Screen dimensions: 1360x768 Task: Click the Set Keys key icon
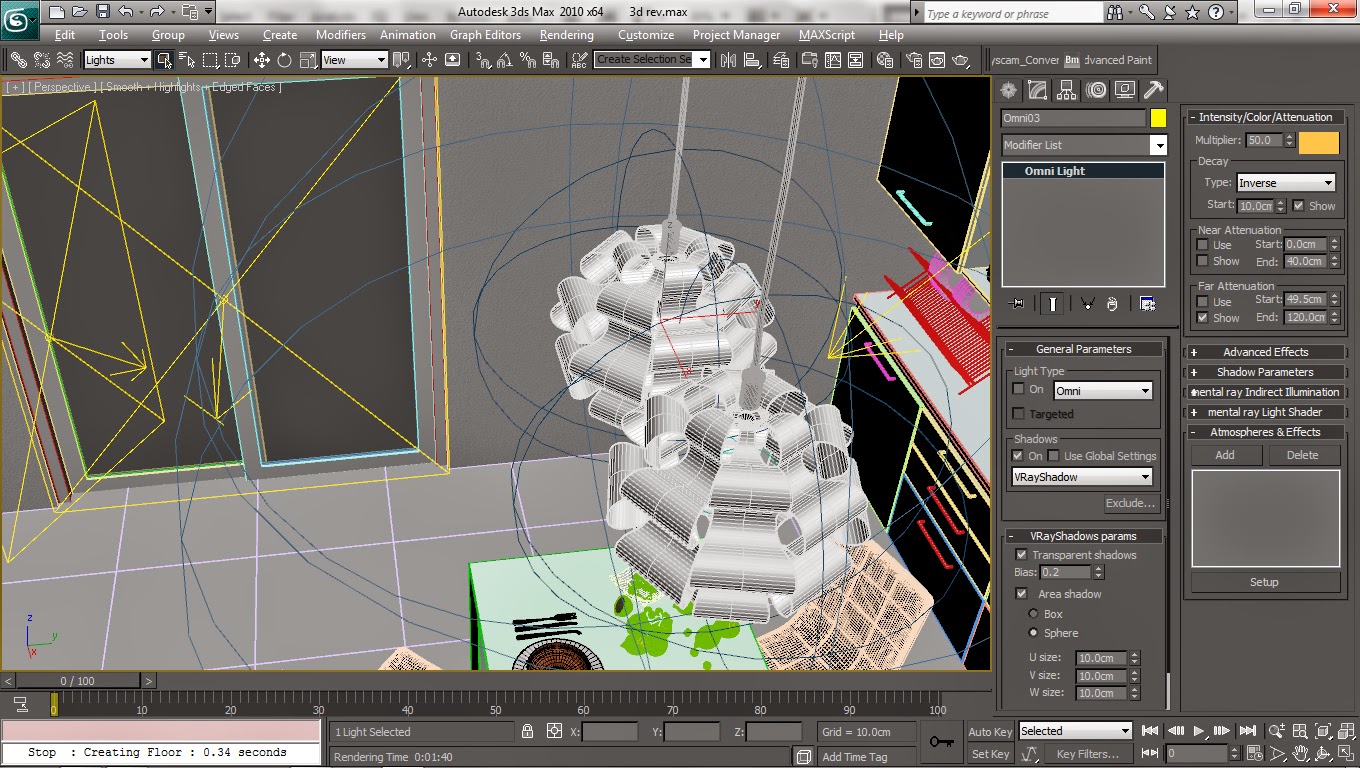point(941,742)
